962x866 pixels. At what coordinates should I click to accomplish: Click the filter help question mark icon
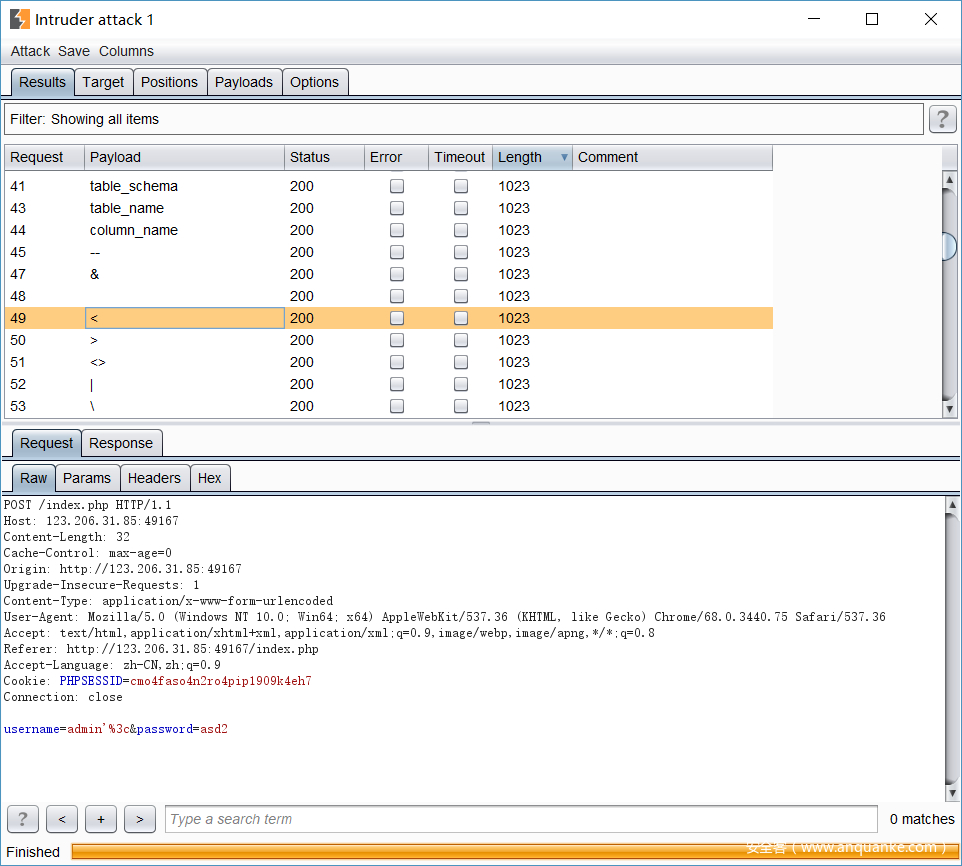coord(942,119)
